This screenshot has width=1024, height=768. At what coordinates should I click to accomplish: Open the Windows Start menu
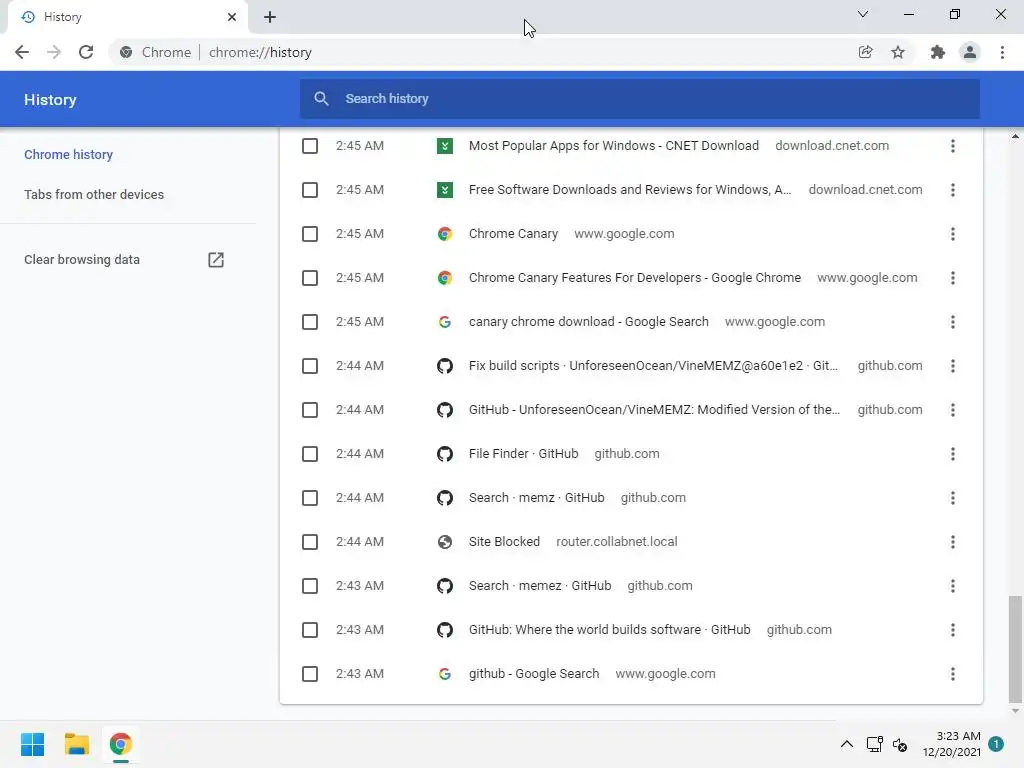pyautogui.click(x=33, y=744)
